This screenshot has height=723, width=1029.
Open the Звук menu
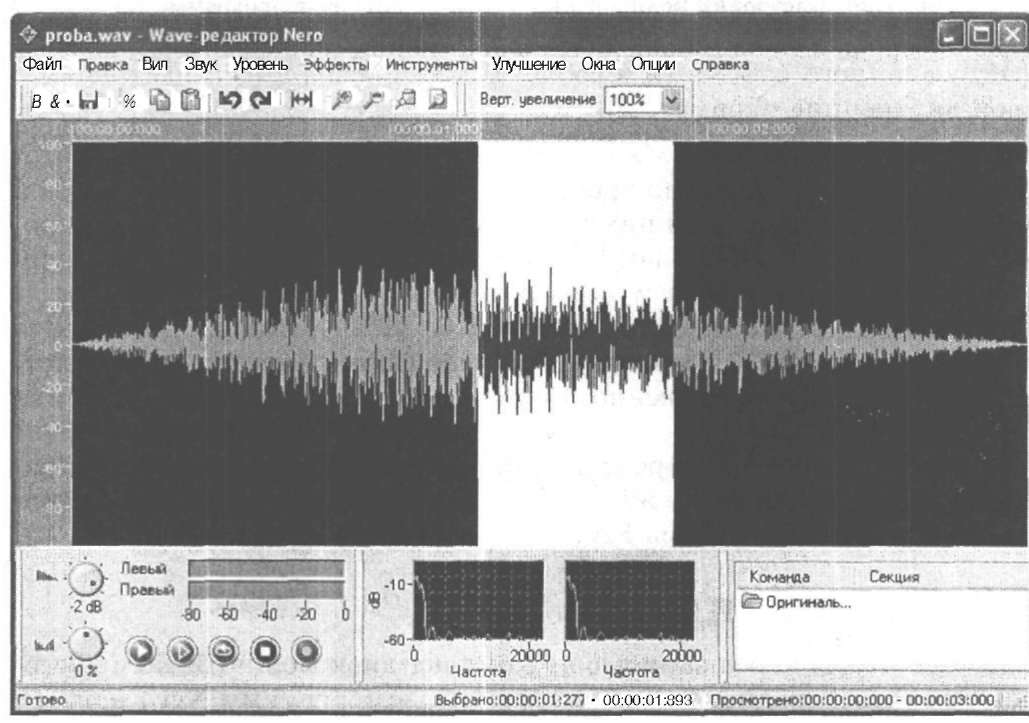tap(200, 65)
